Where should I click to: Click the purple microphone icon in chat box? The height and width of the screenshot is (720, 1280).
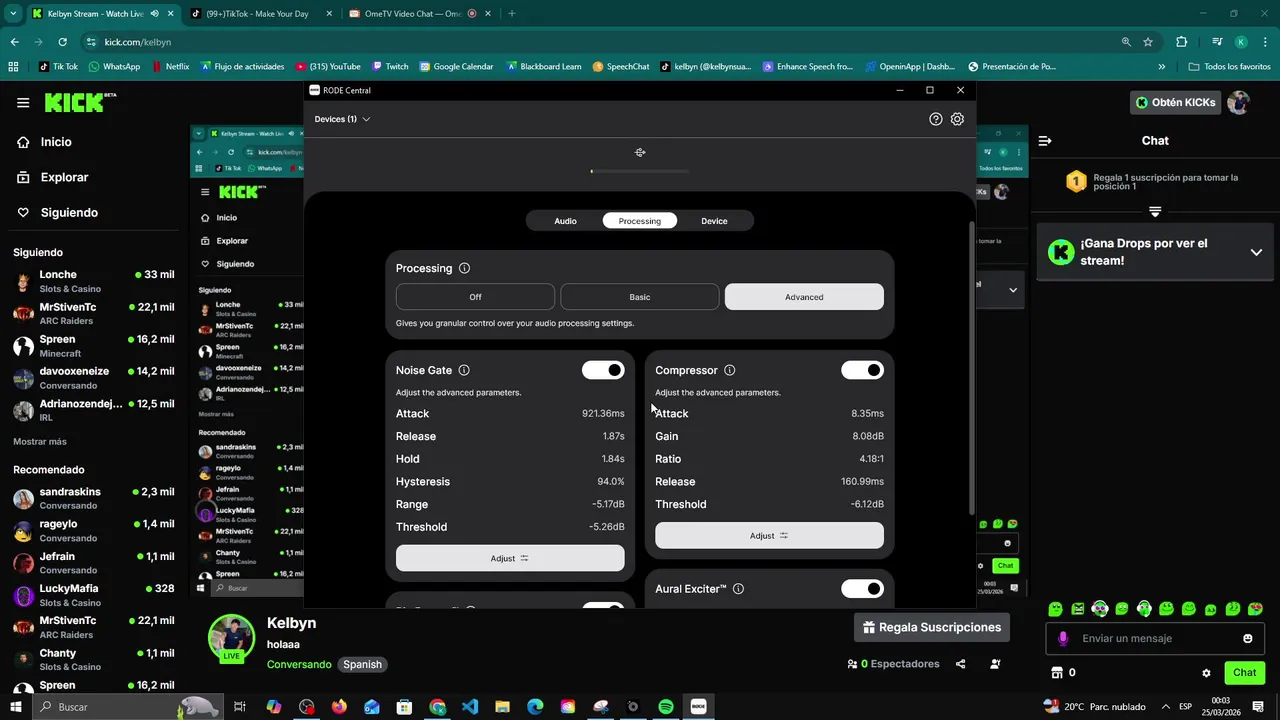pos(1063,638)
